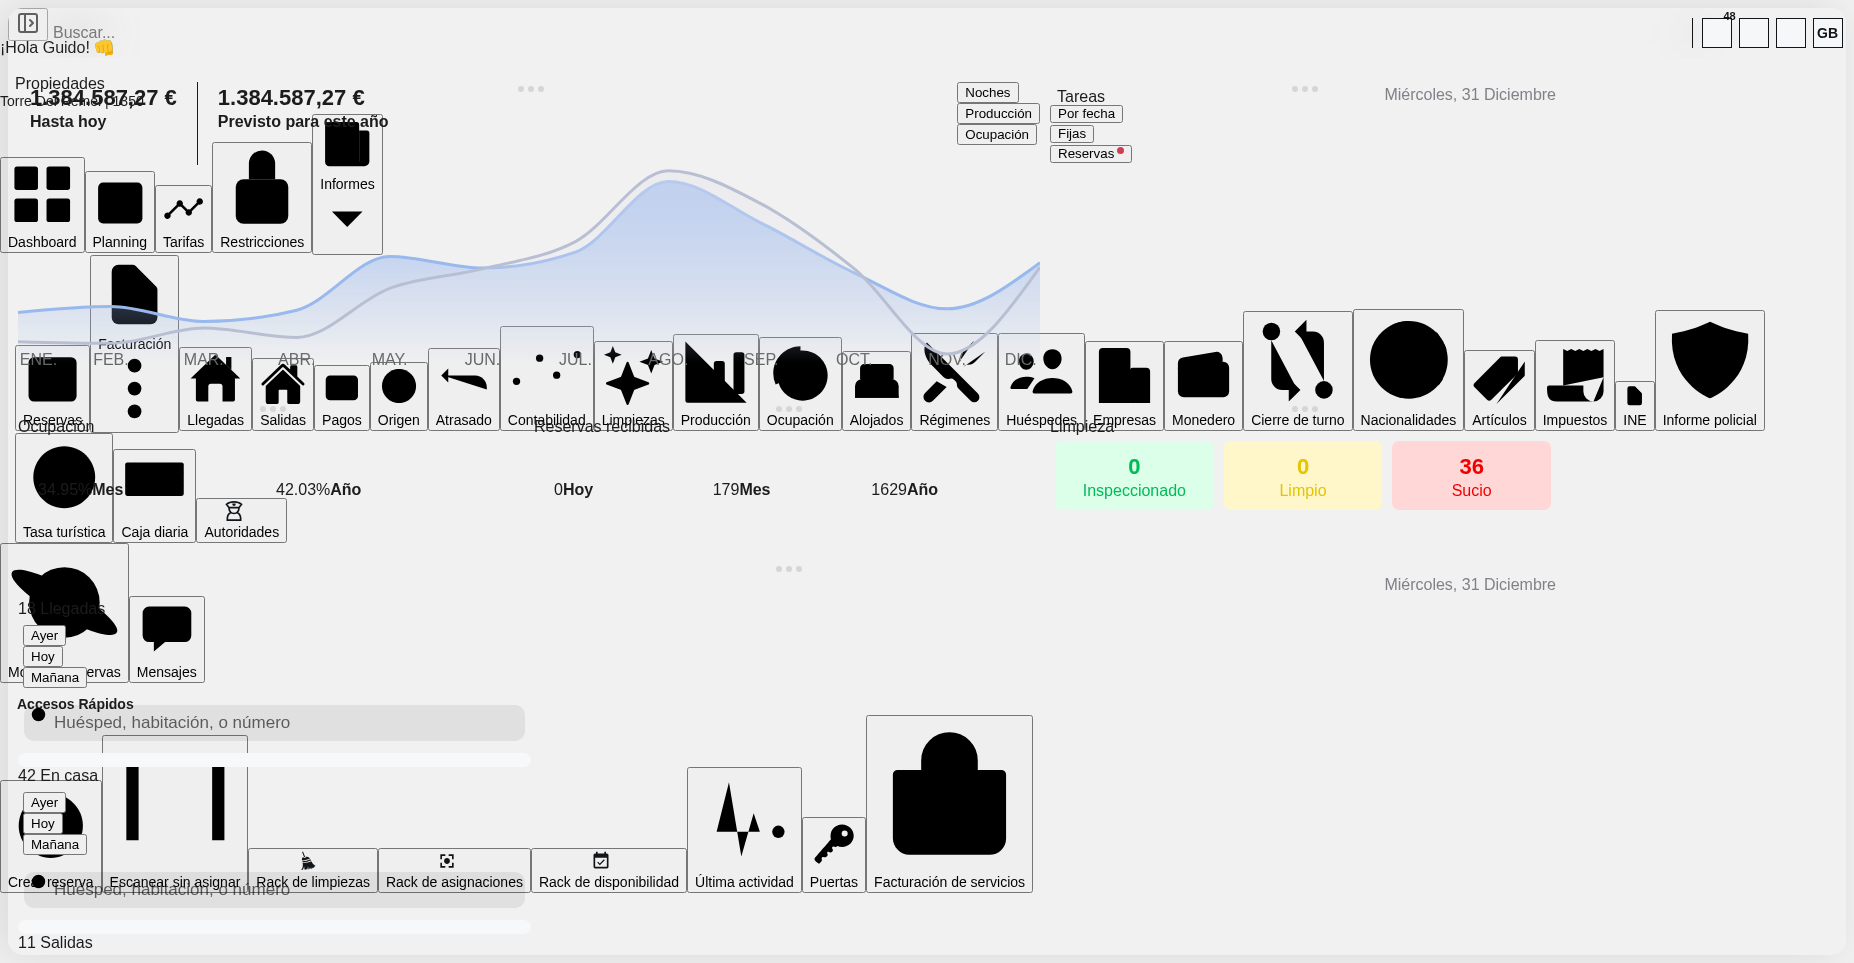Open the Mensajes chat icon
Image resolution: width=1854 pixels, height=963 pixels.
(x=166, y=639)
